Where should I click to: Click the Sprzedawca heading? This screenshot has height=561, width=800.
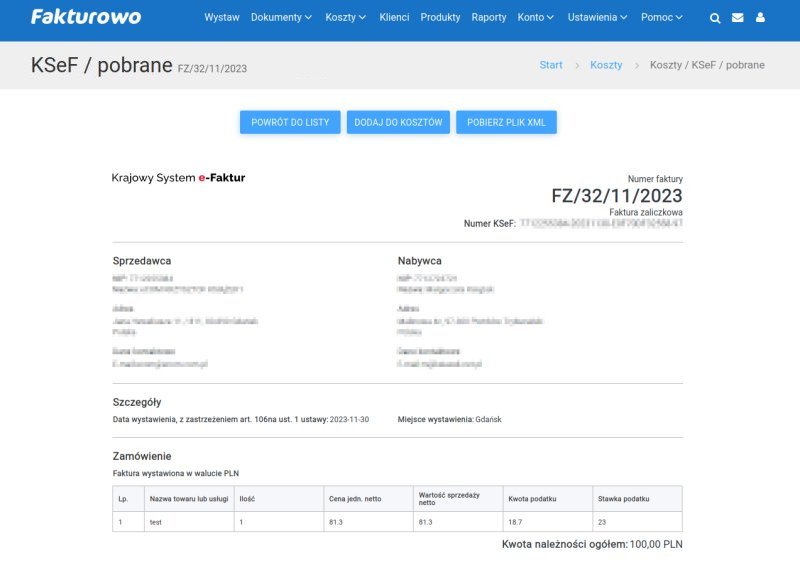[x=142, y=261]
